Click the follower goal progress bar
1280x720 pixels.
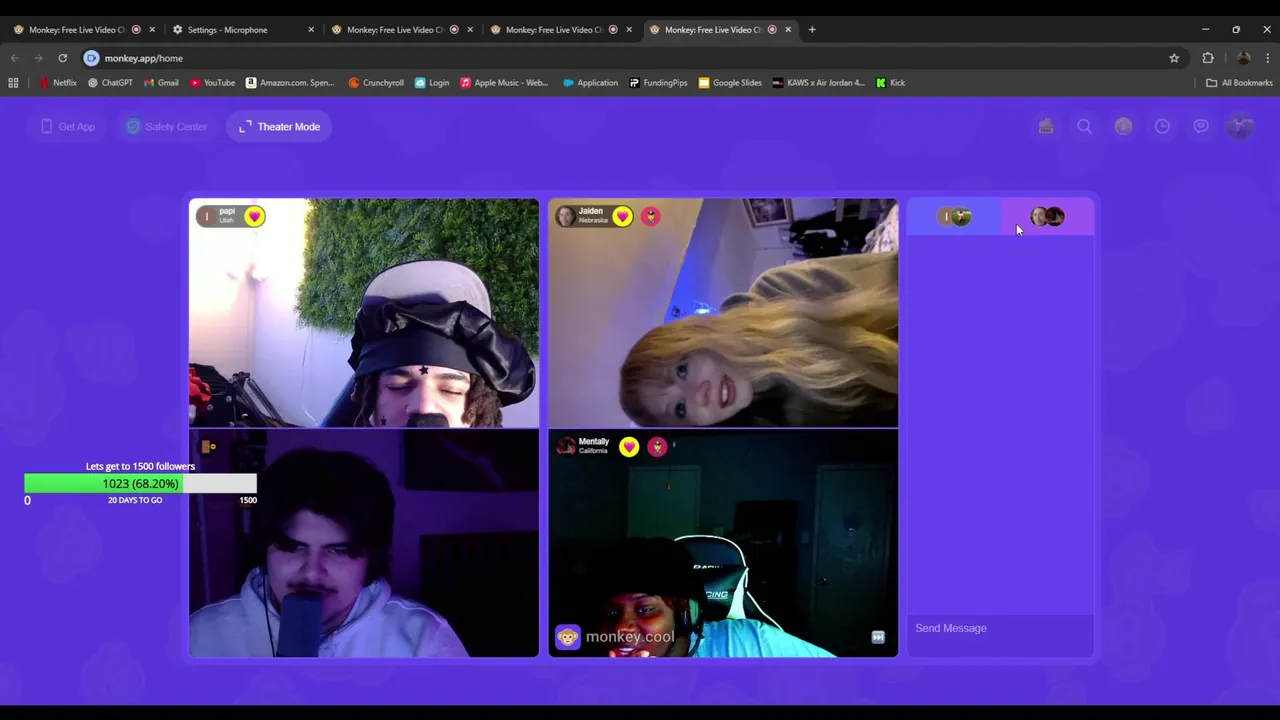pyautogui.click(x=140, y=484)
